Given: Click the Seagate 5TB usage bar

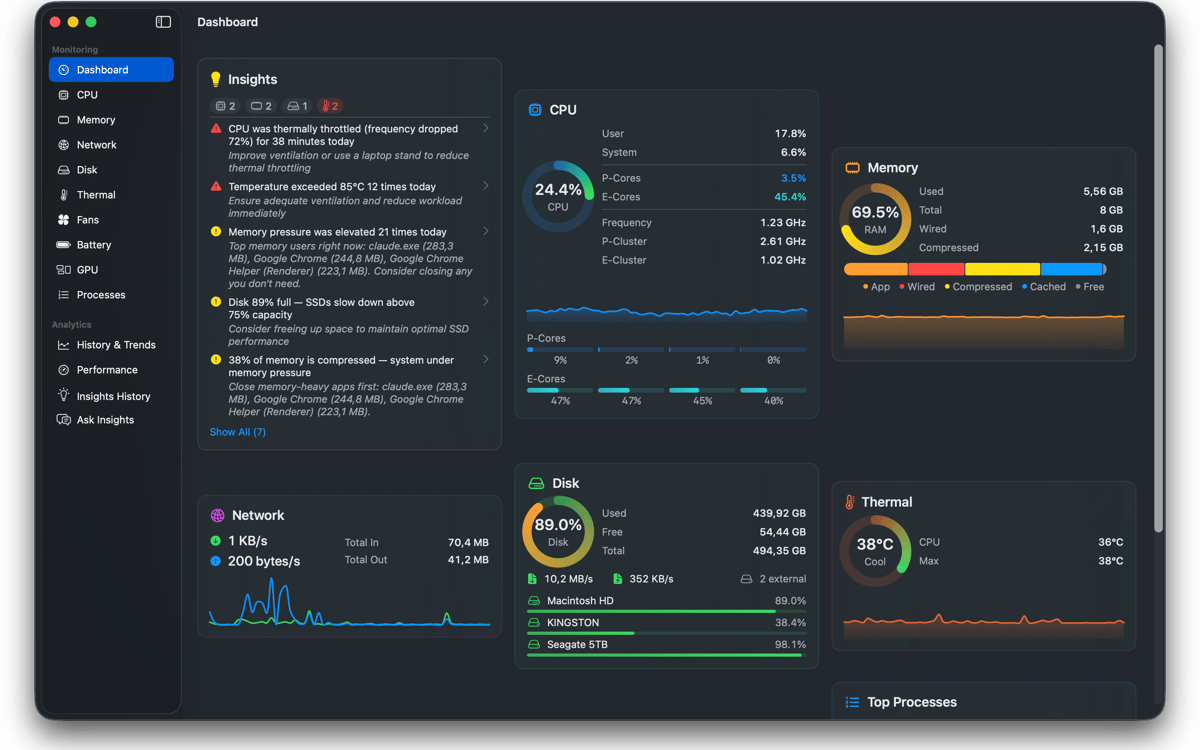Looking at the screenshot, I should pyautogui.click(x=666, y=655).
